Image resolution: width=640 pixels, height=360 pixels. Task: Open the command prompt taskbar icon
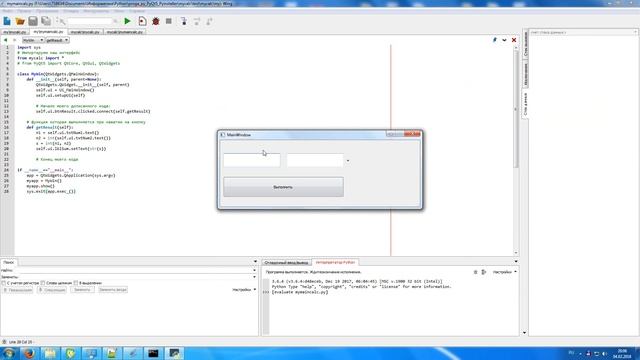pyautogui.click(x=153, y=353)
